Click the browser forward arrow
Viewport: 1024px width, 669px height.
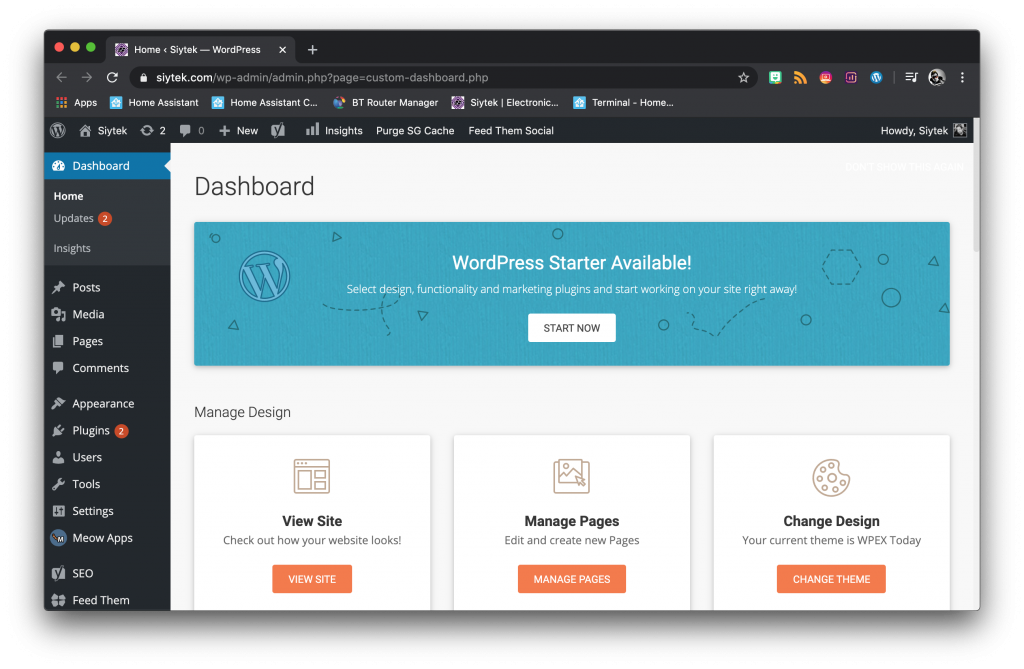tap(87, 77)
